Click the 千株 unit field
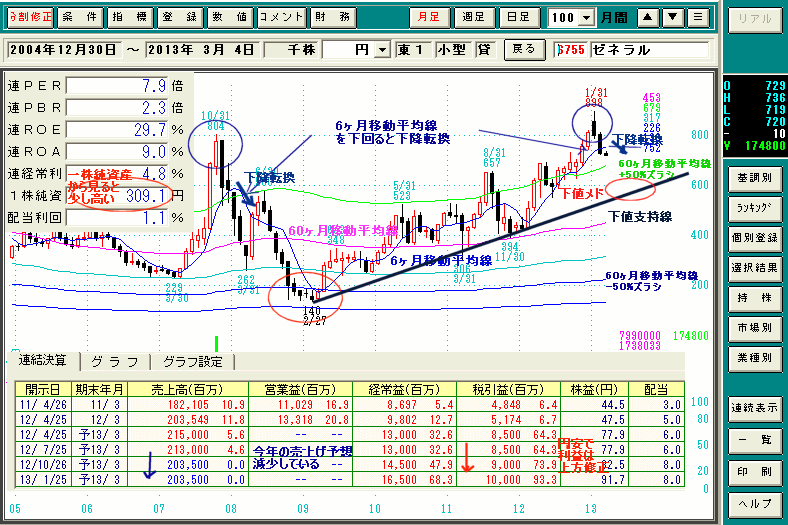Screen dimensions: 788x525 292,50
